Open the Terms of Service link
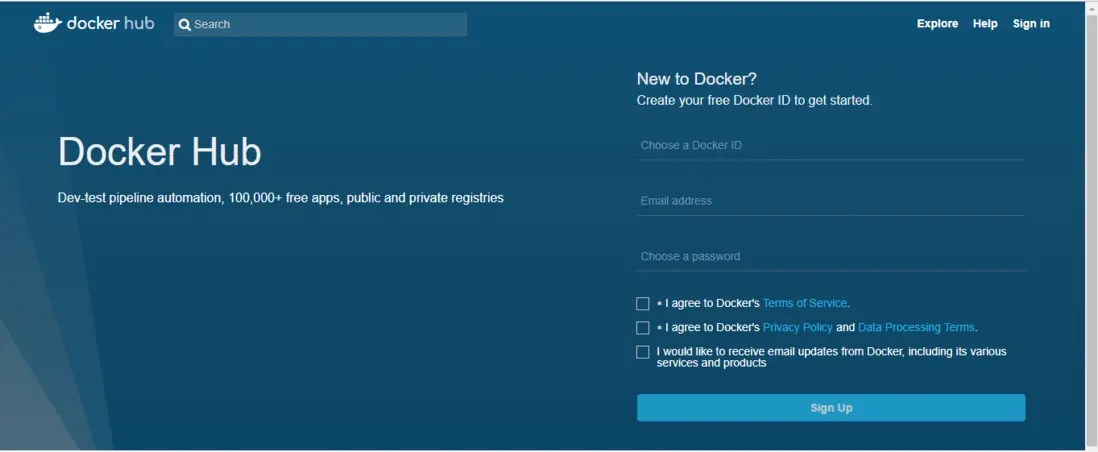This screenshot has height=452, width=1098. point(805,303)
